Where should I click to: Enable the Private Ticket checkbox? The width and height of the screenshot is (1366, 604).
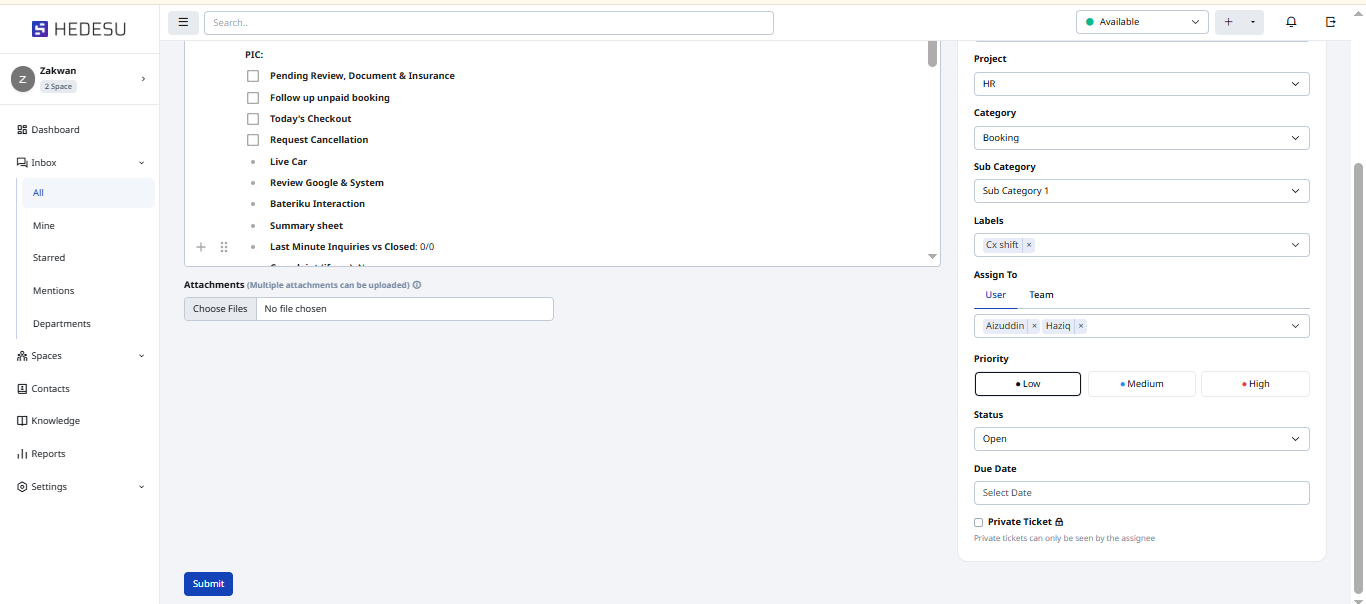tap(979, 522)
